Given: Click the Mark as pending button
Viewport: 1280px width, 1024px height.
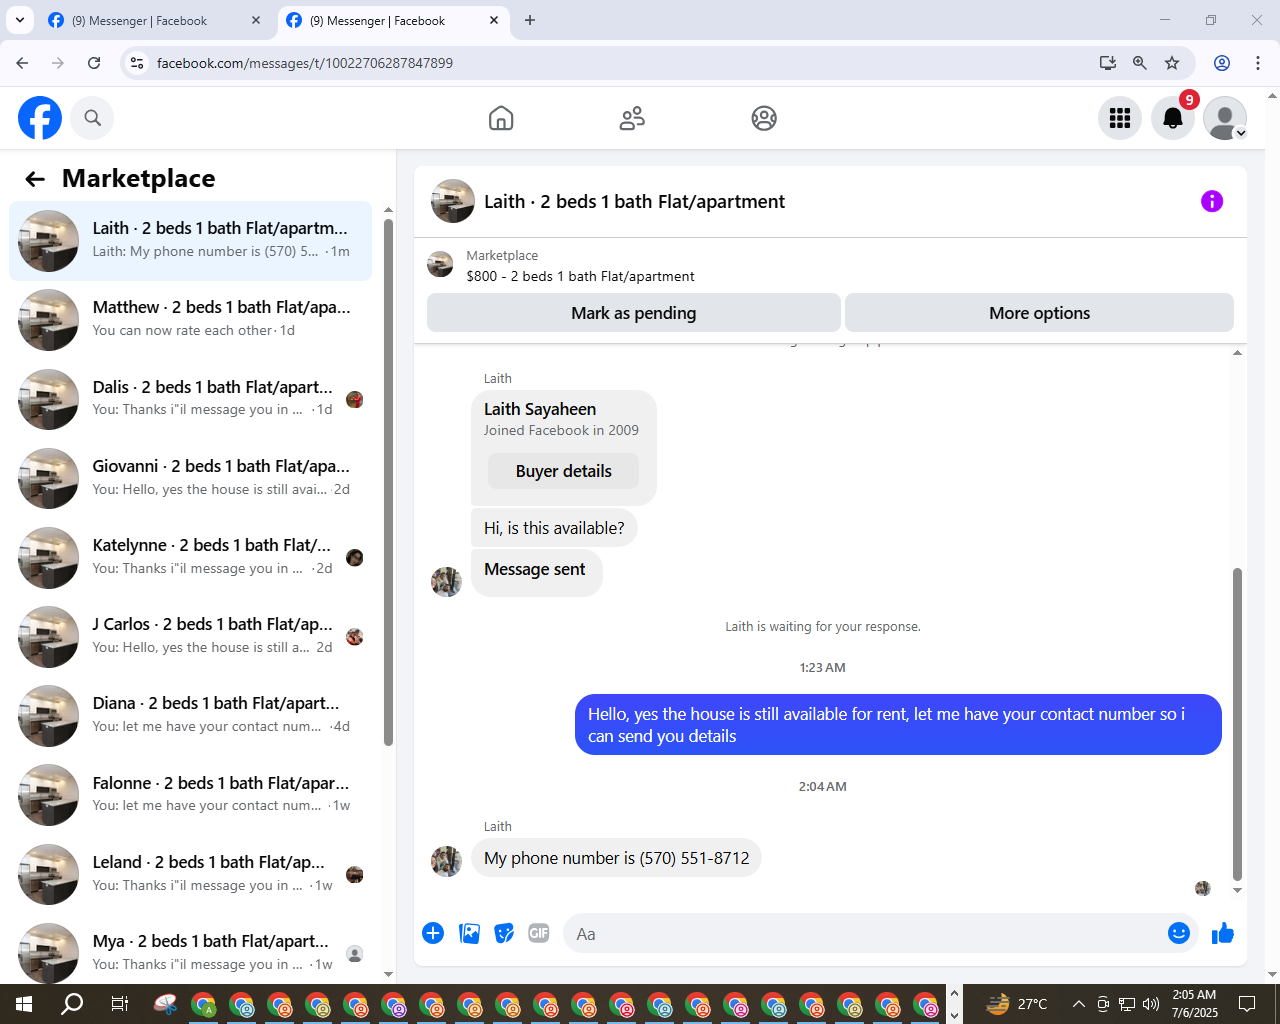Looking at the screenshot, I should click(x=634, y=313).
